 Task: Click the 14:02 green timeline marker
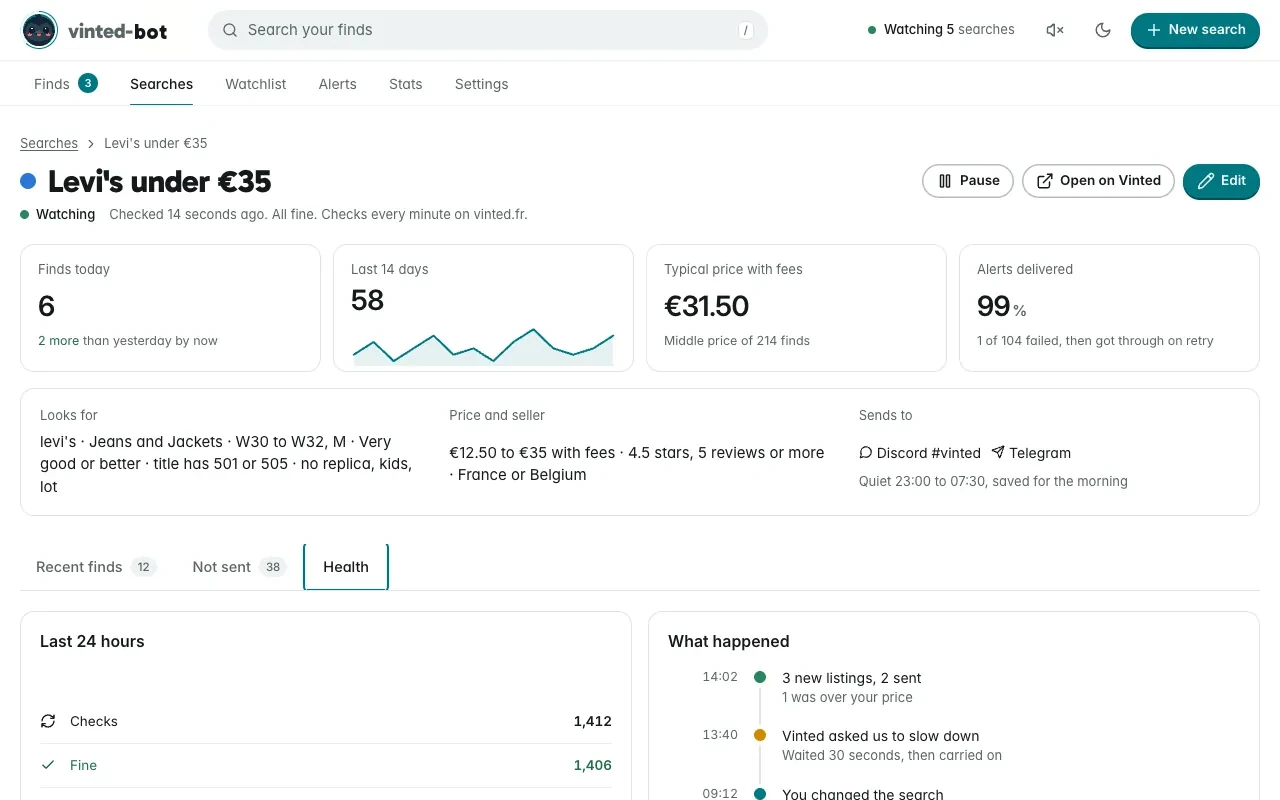tap(760, 677)
